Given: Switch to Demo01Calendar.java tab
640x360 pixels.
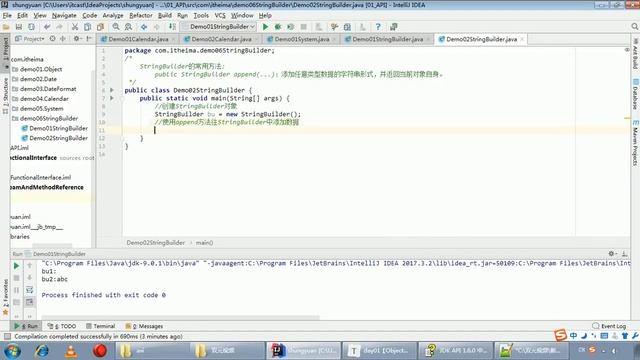Looking at the screenshot, I should [138, 39].
